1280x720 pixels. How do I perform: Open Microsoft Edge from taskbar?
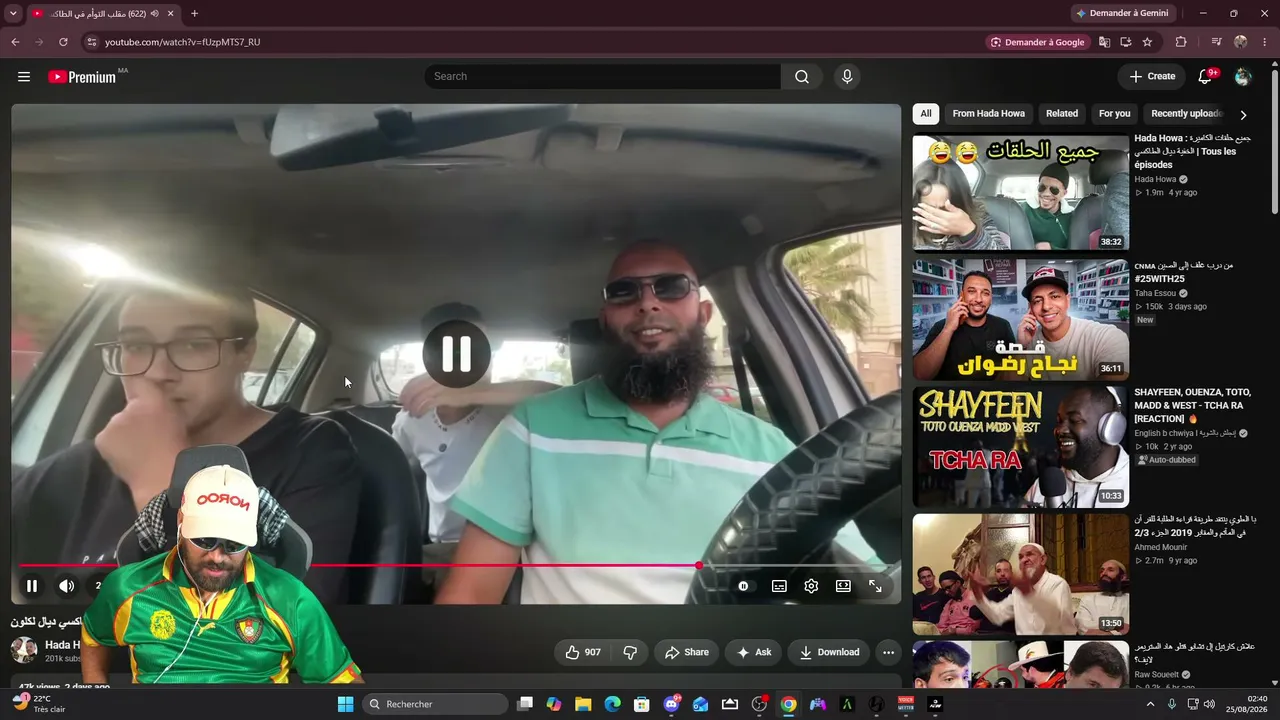[x=612, y=704]
